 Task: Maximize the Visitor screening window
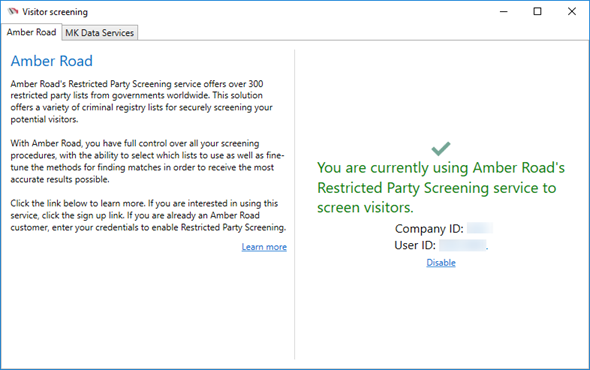pyautogui.click(x=537, y=12)
